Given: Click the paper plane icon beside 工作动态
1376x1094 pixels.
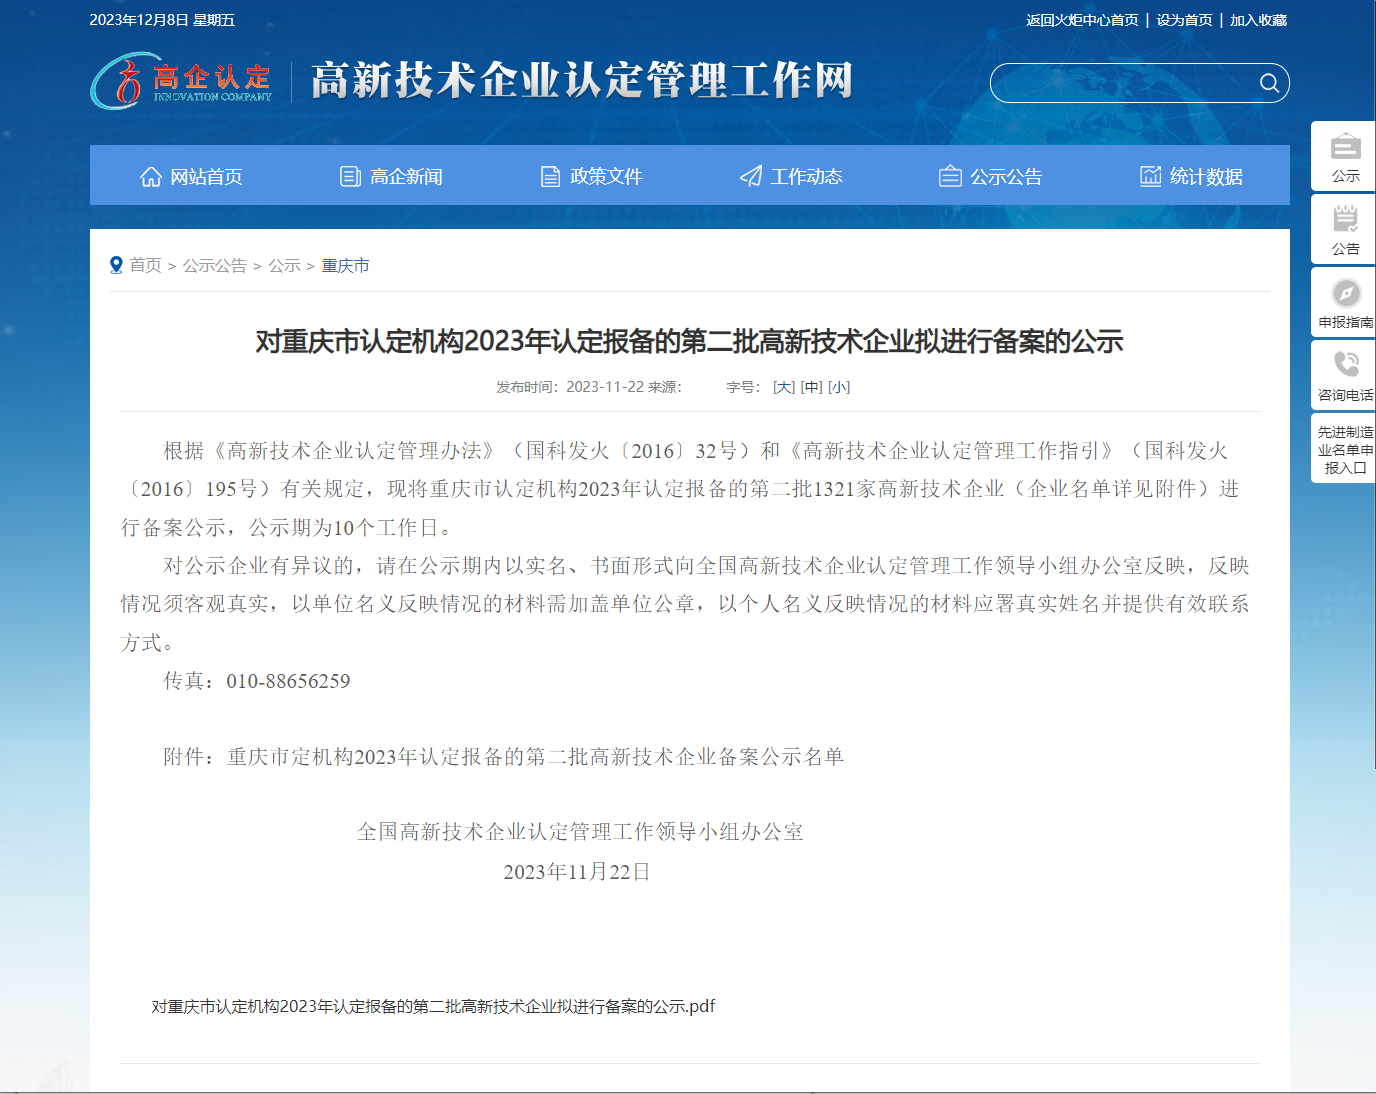Looking at the screenshot, I should click(x=751, y=176).
